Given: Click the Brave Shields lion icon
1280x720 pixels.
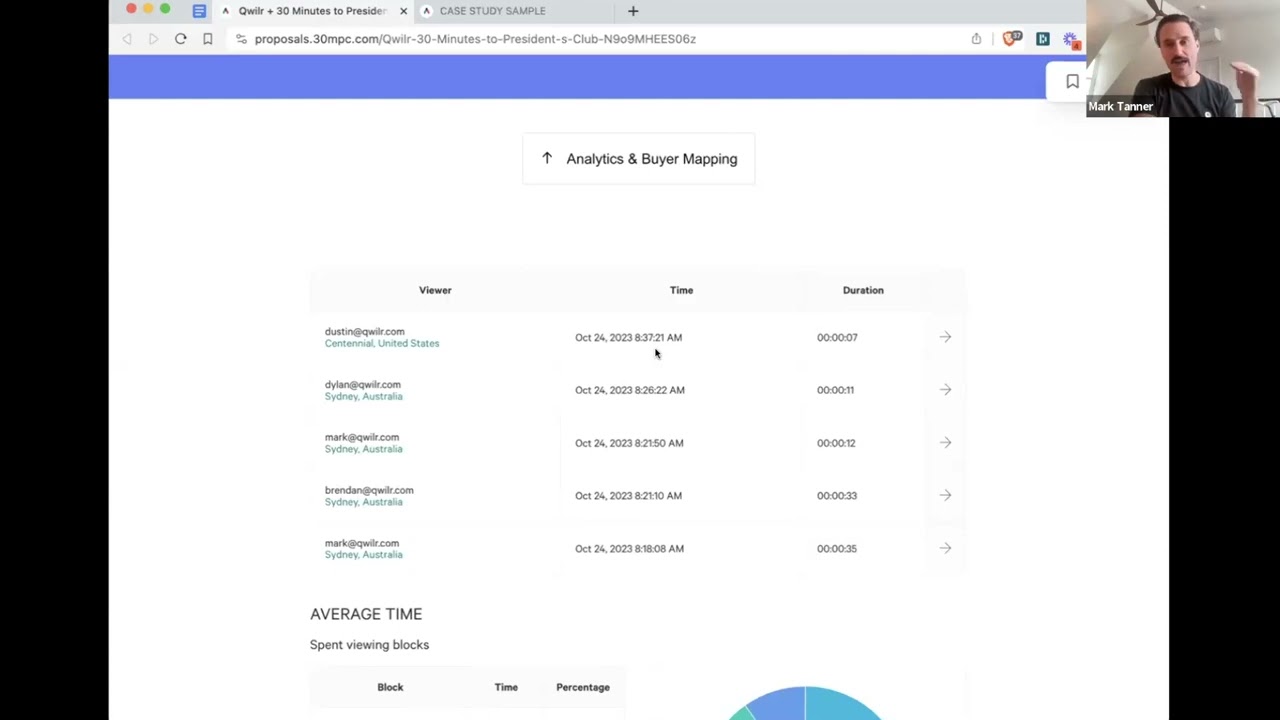Looking at the screenshot, I should tap(1012, 39).
